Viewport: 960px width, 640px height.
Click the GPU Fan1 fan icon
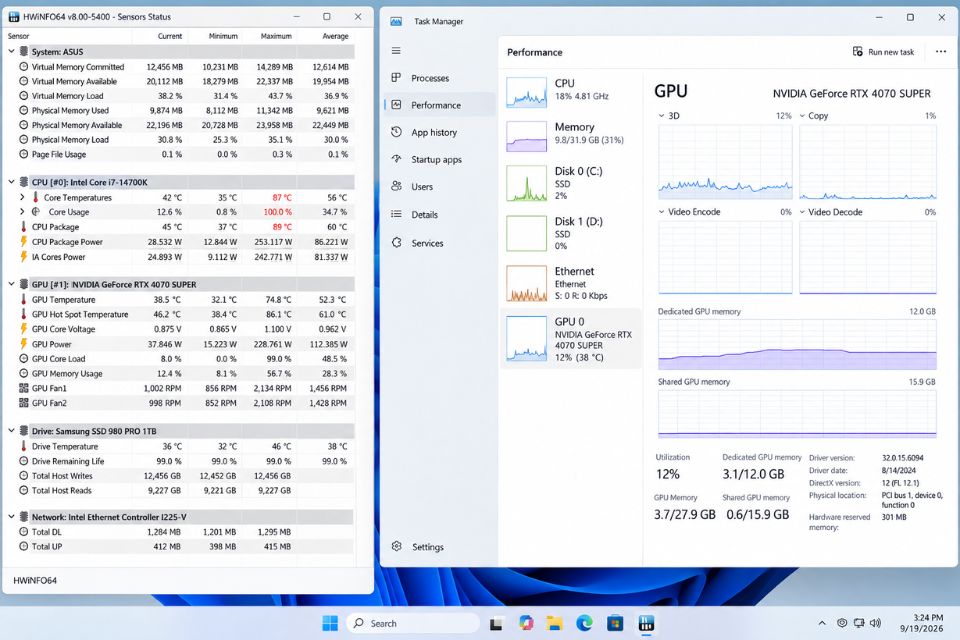[x=23, y=388]
